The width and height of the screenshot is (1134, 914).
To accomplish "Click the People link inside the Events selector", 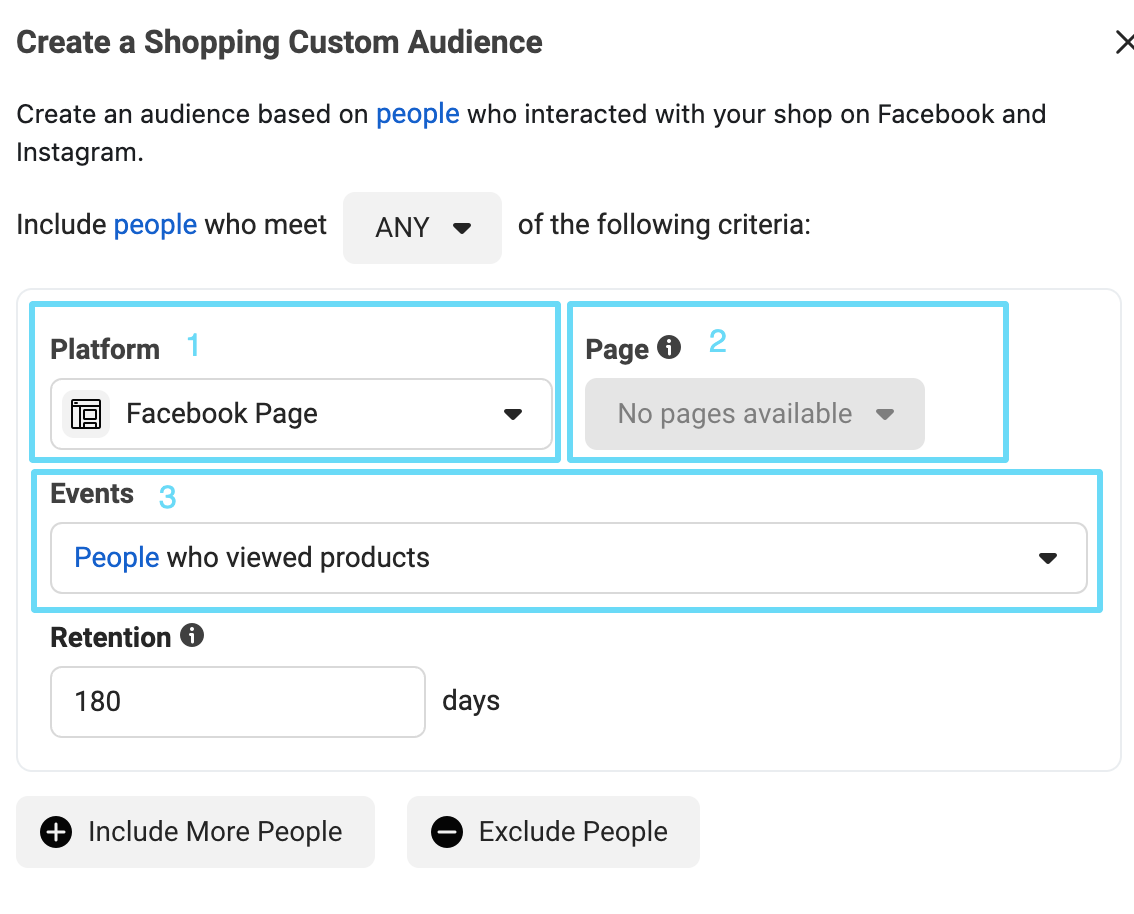I will point(116,558).
